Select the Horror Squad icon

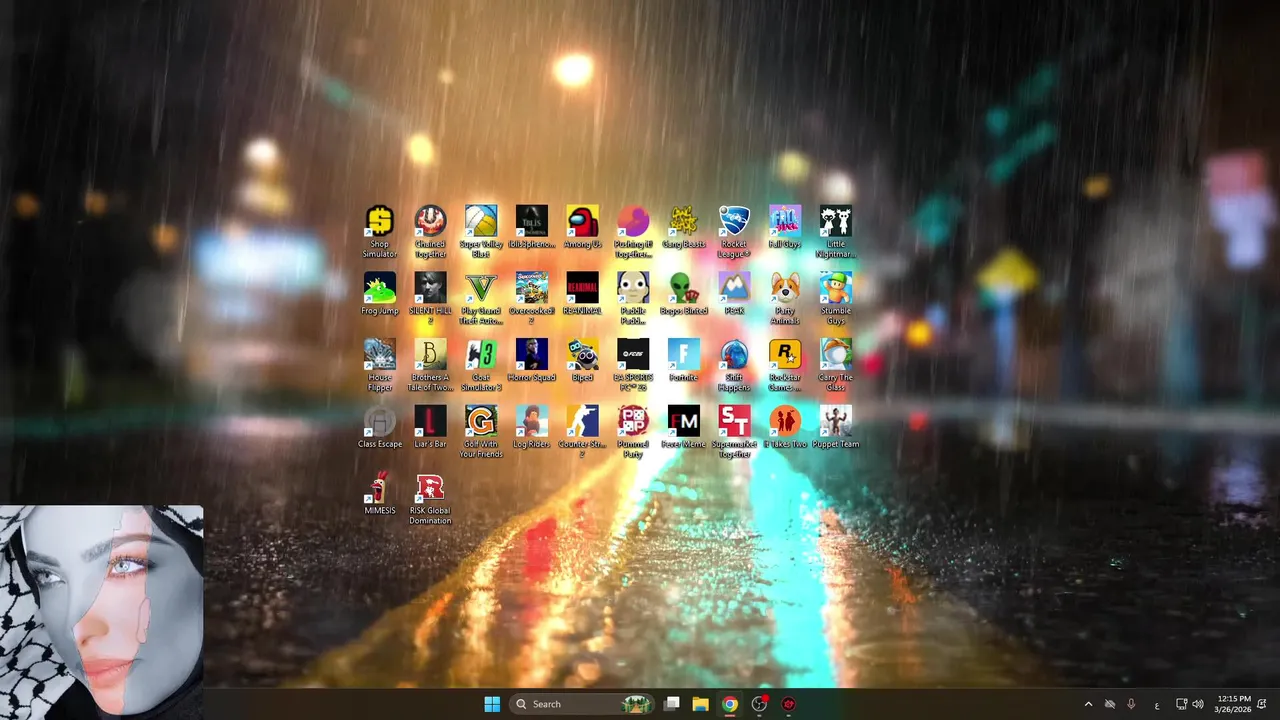[532, 354]
